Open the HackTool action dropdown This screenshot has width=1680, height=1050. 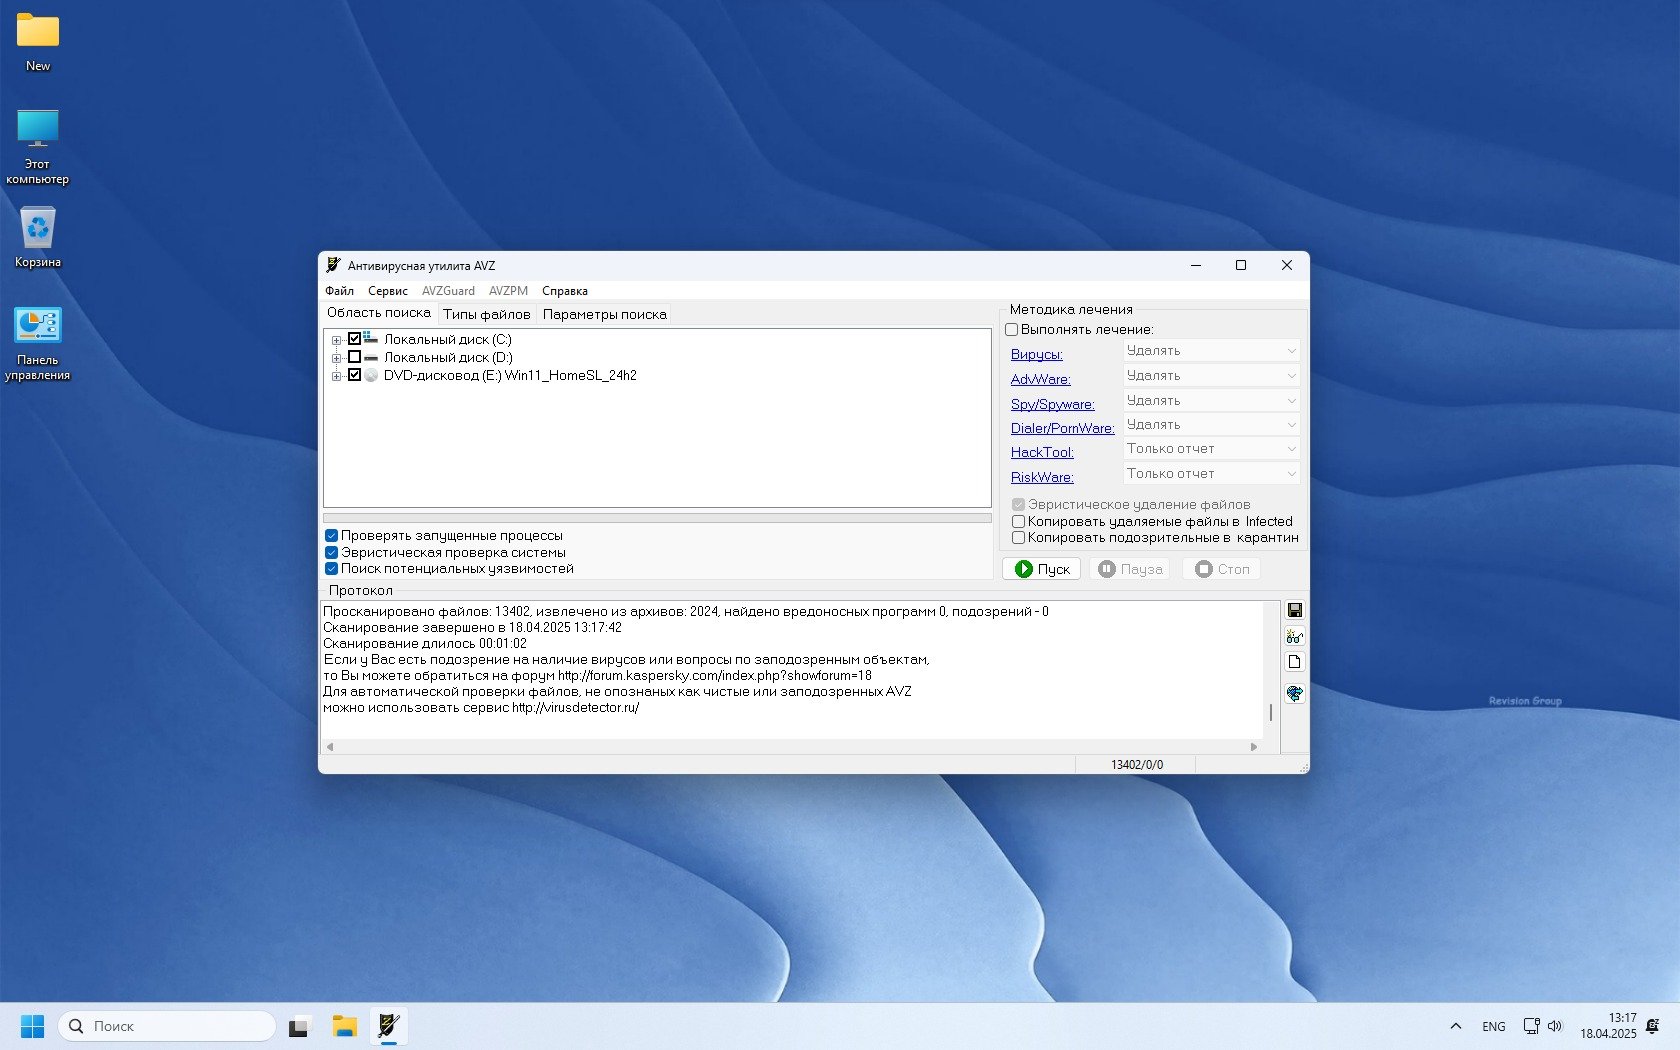point(1210,449)
